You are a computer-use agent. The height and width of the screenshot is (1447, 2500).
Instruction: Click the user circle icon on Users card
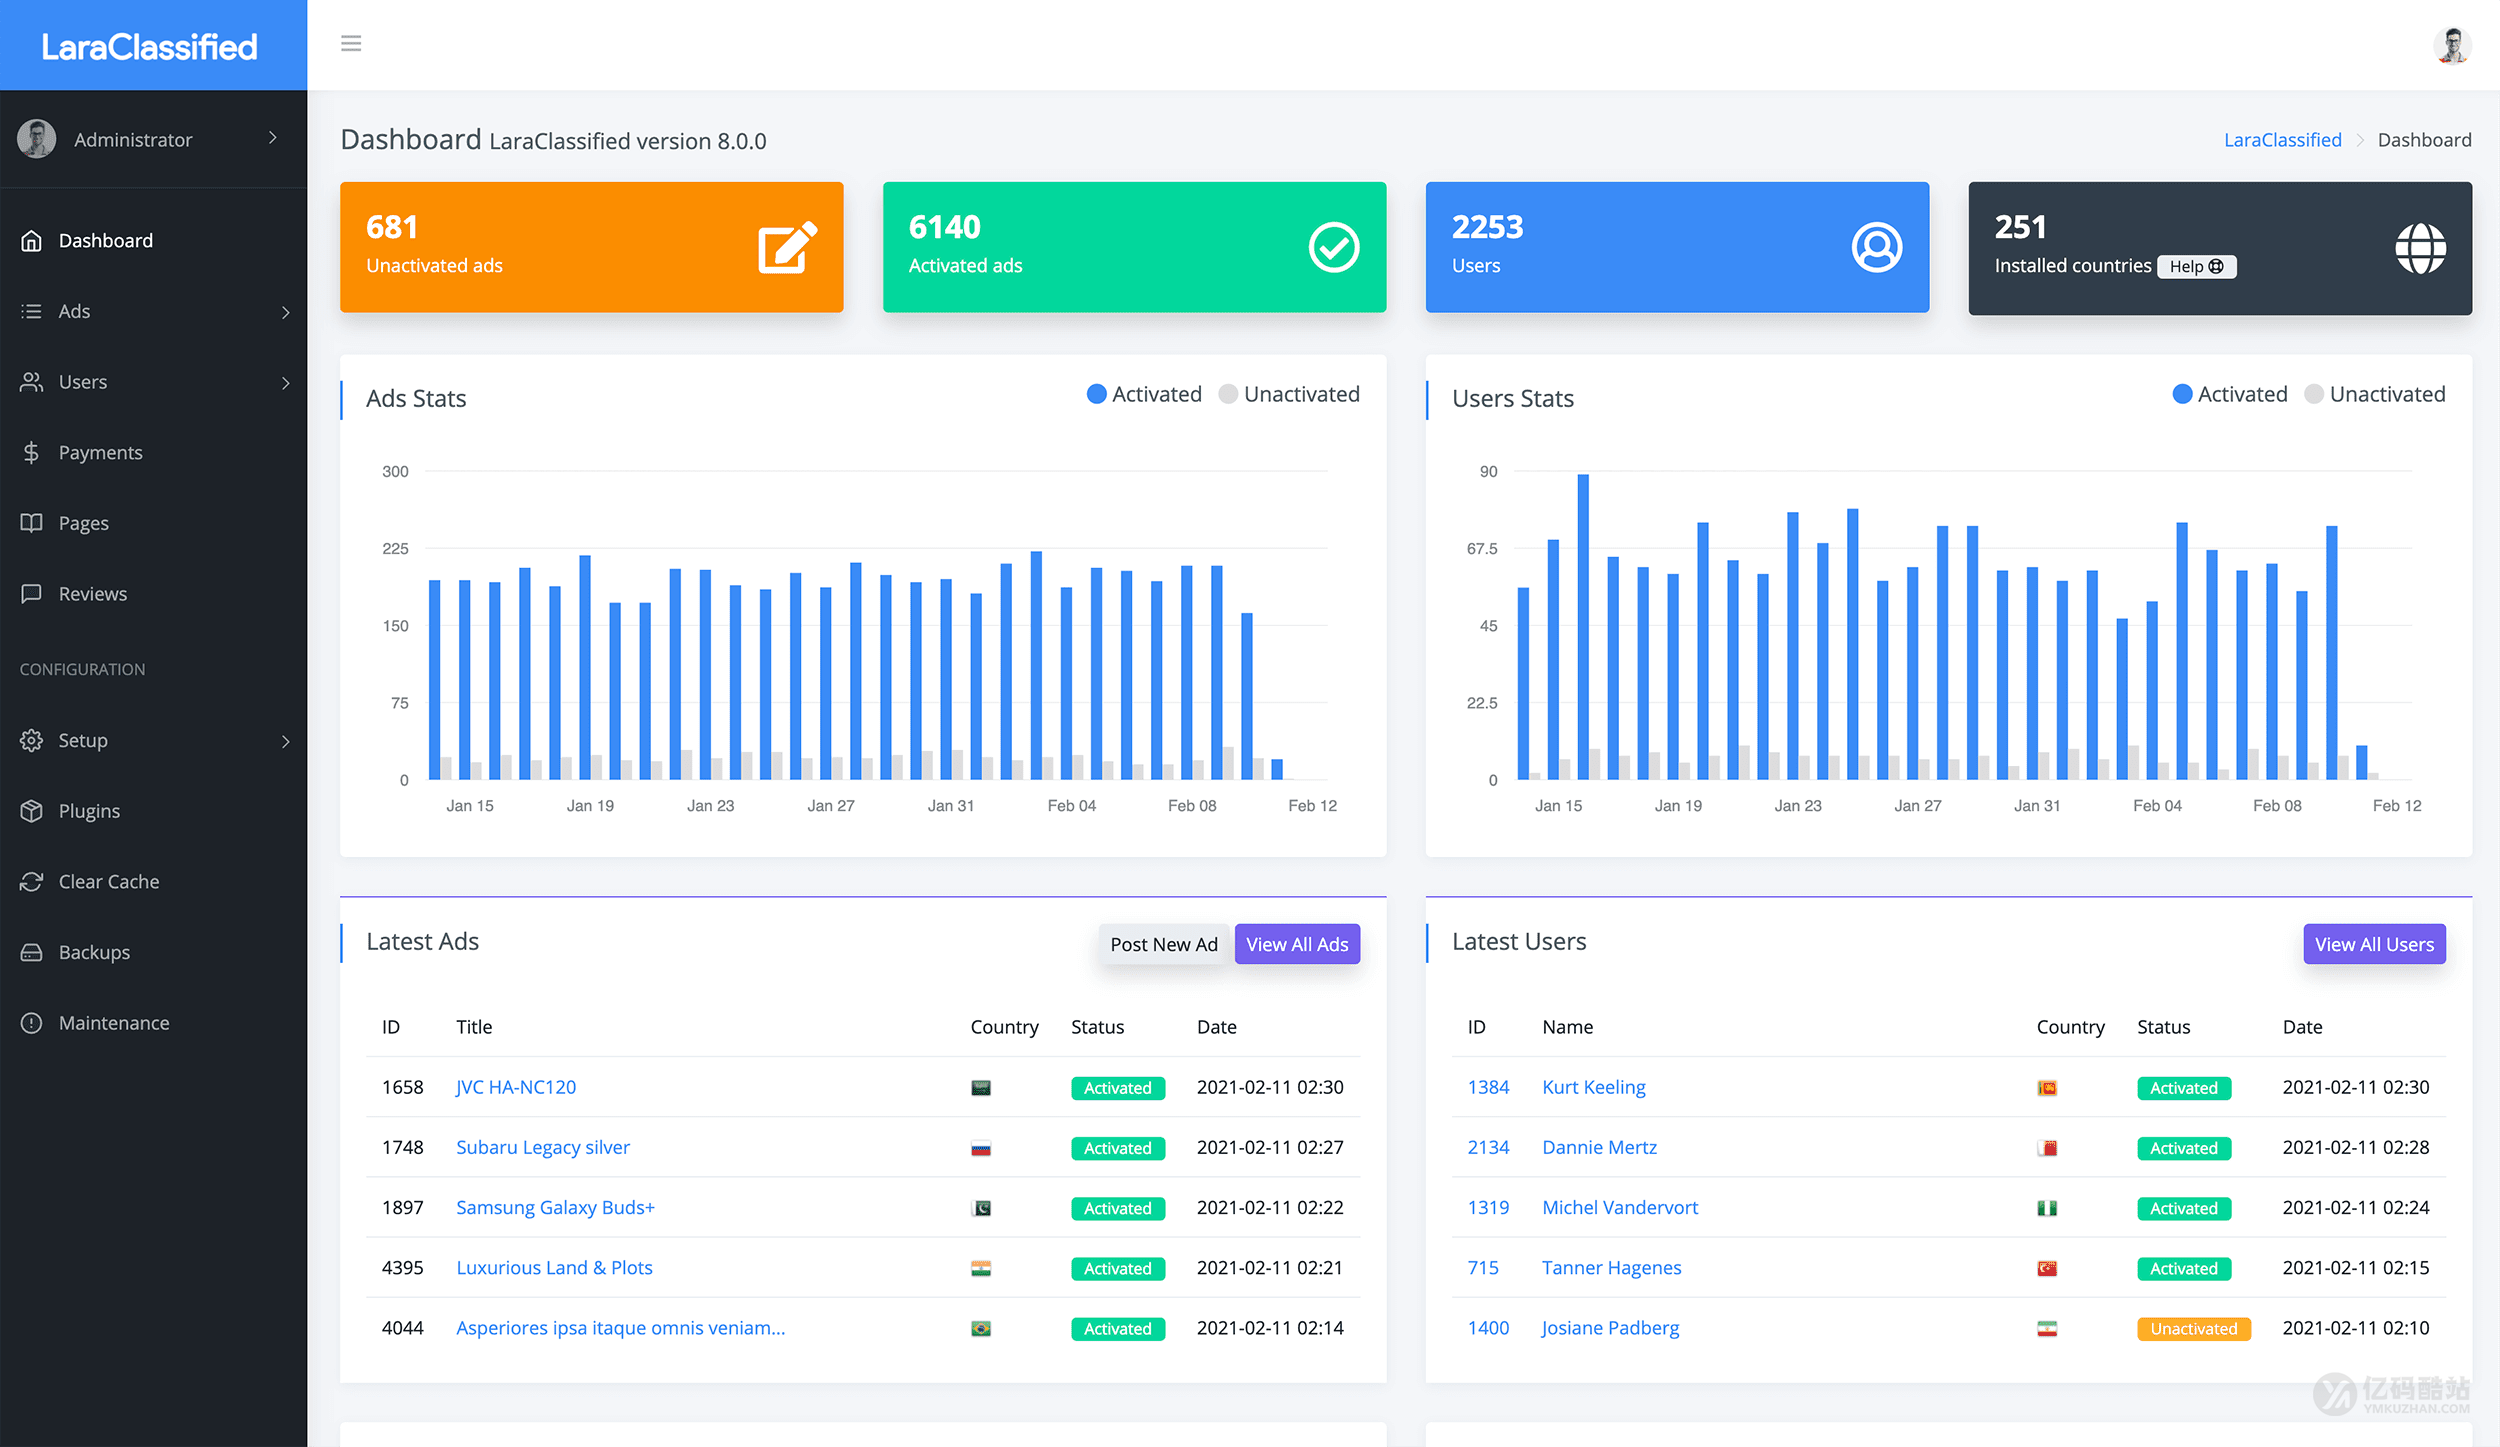[x=1876, y=247]
